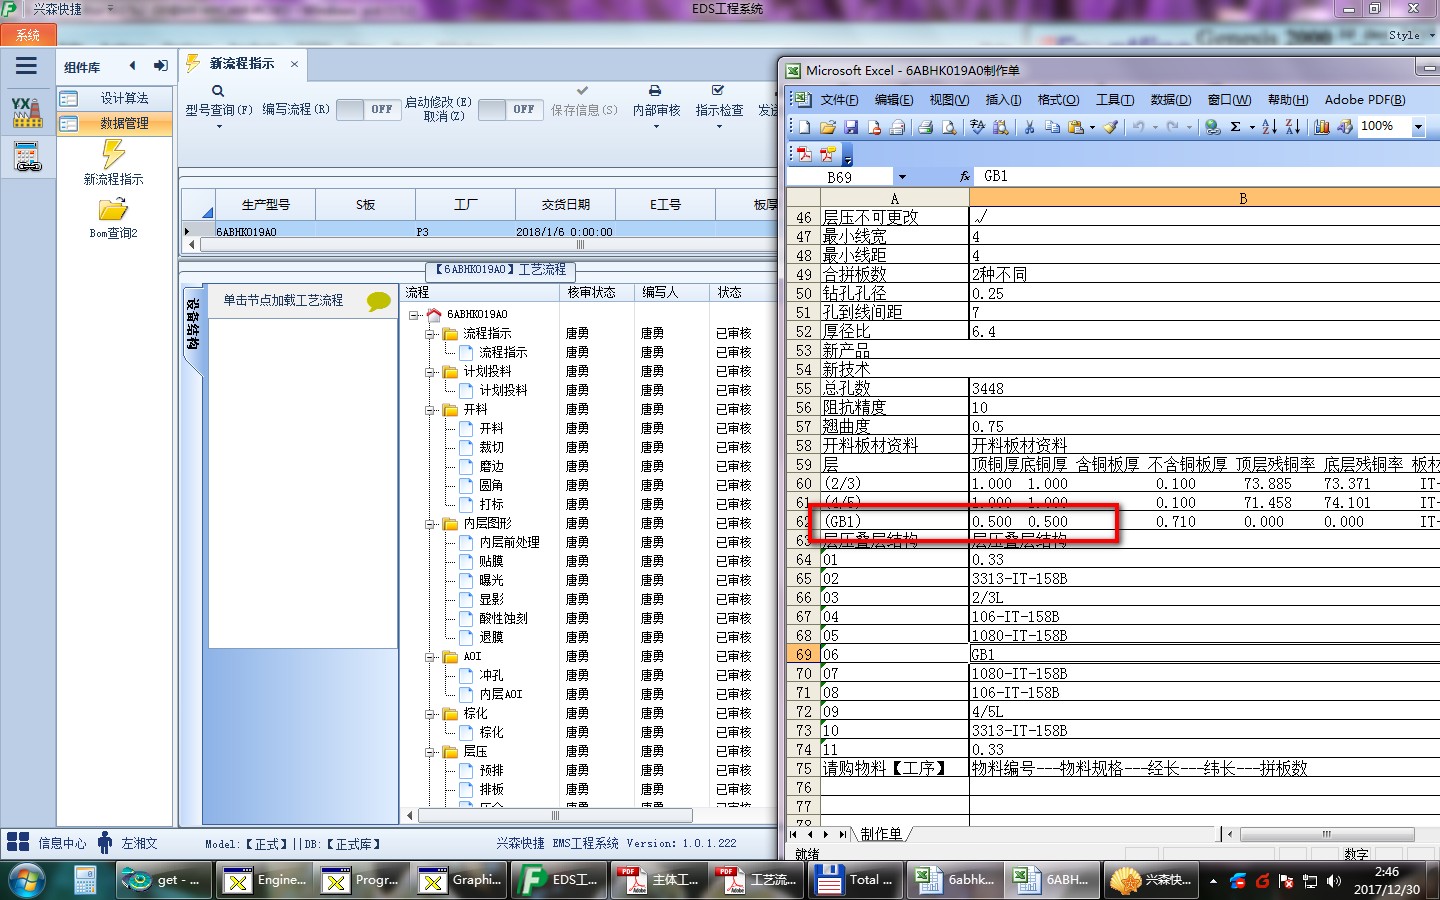
Task: Click the horizontal scrollbar under process tree
Action: (x=555, y=816)
